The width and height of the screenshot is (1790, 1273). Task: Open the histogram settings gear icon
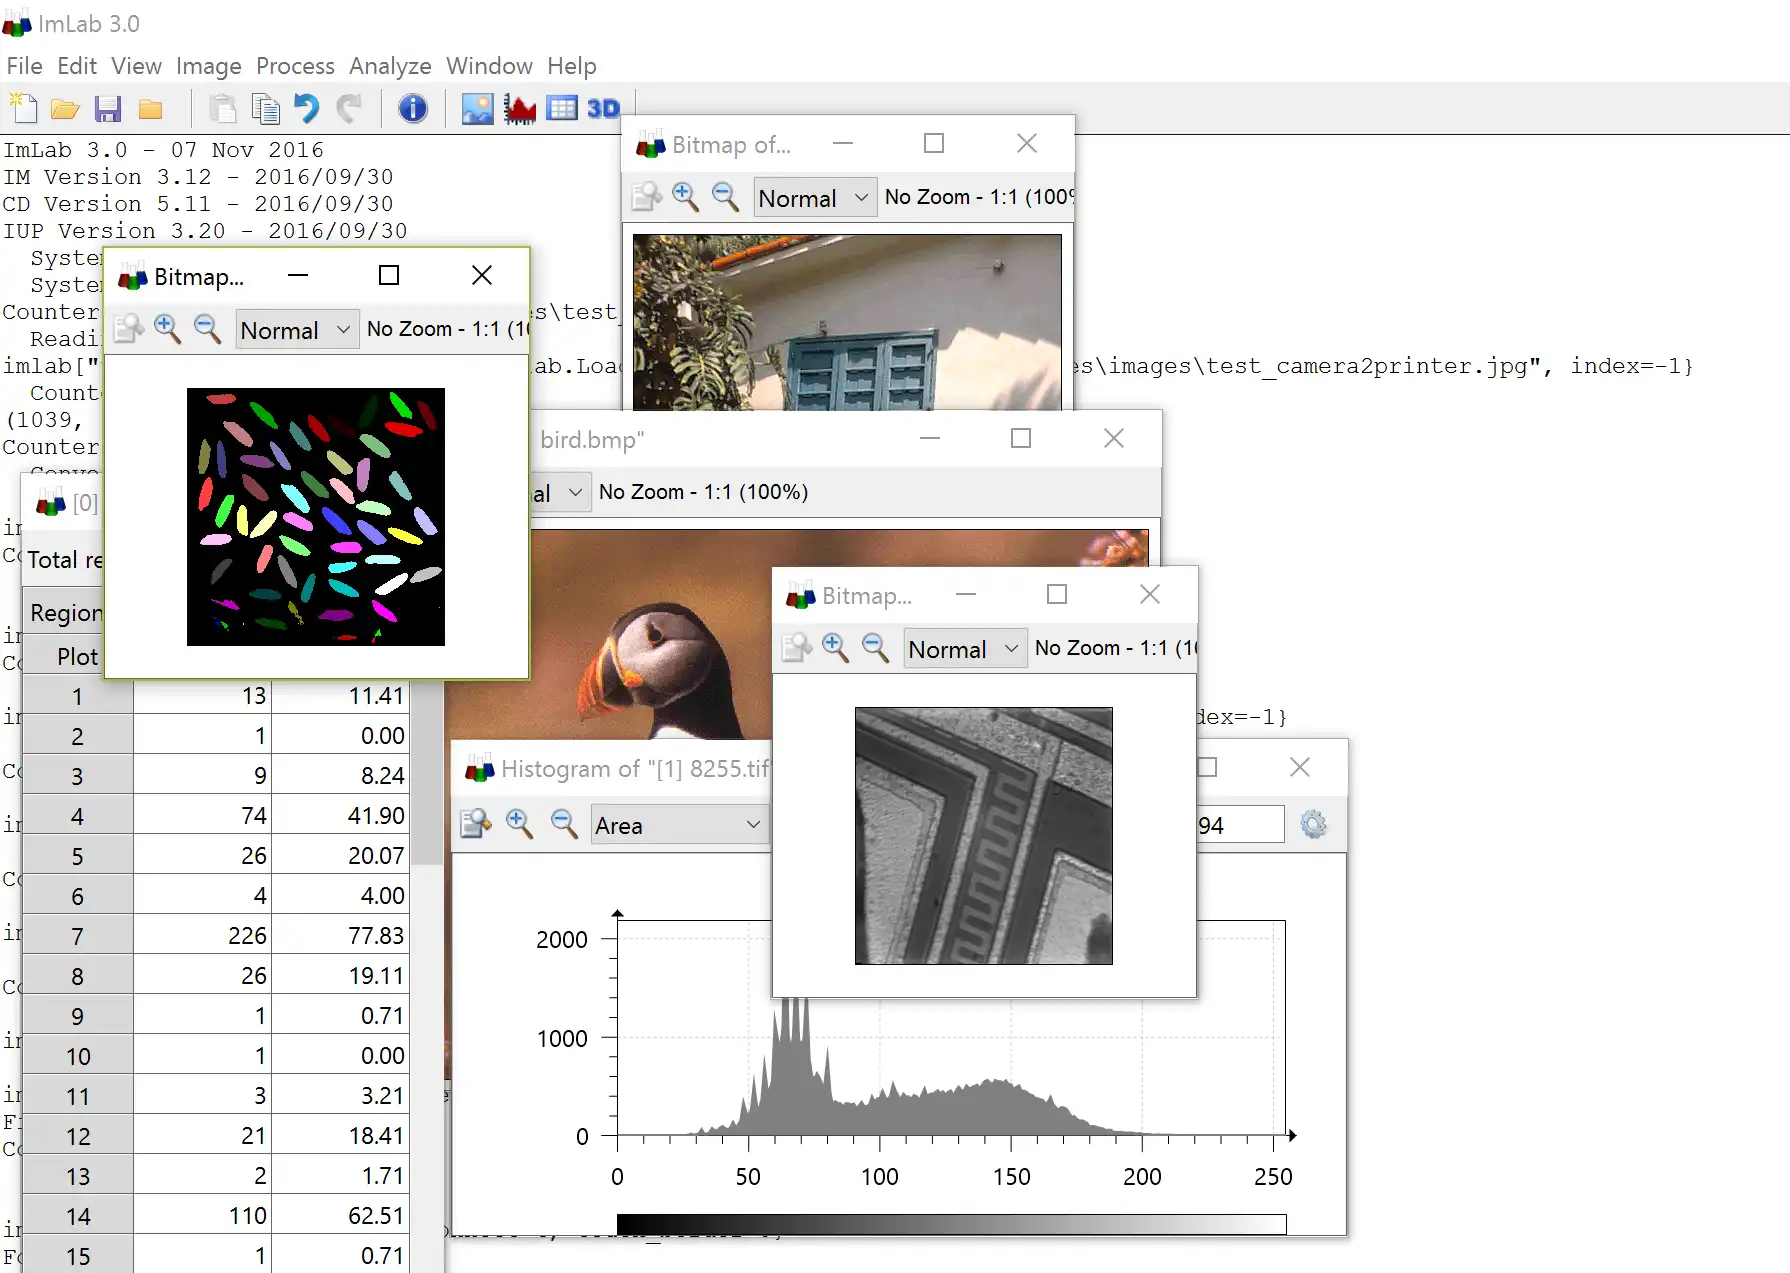1313,825
